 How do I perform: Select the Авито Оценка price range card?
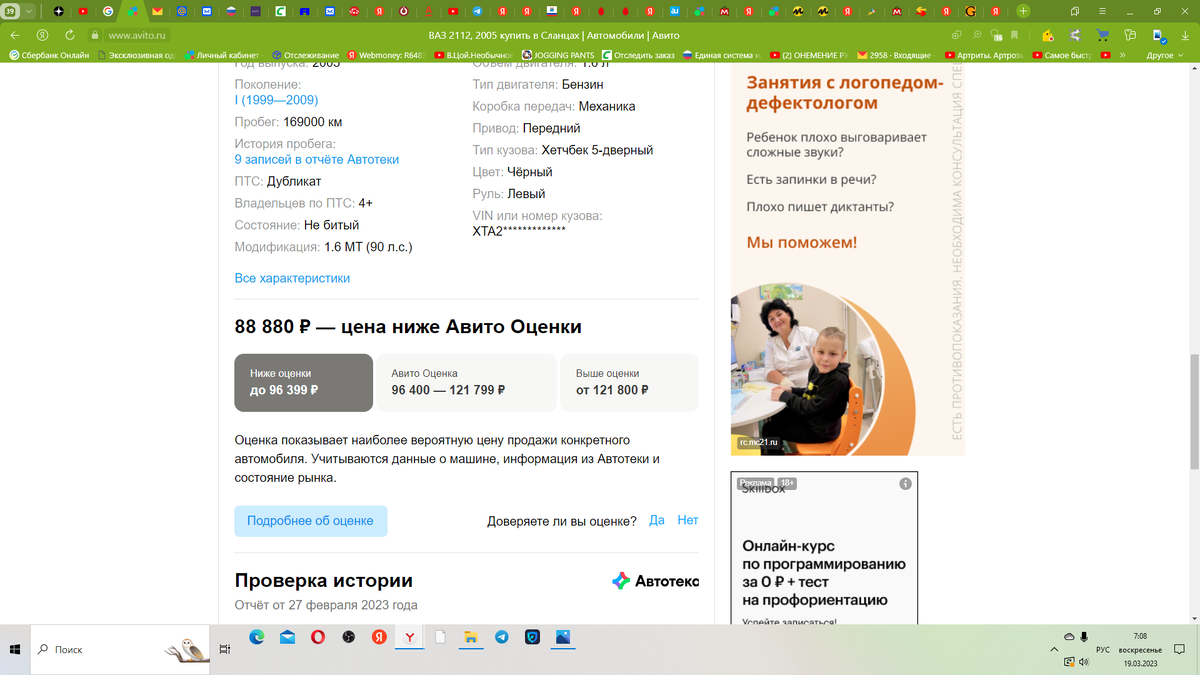[x=466, y=382]
